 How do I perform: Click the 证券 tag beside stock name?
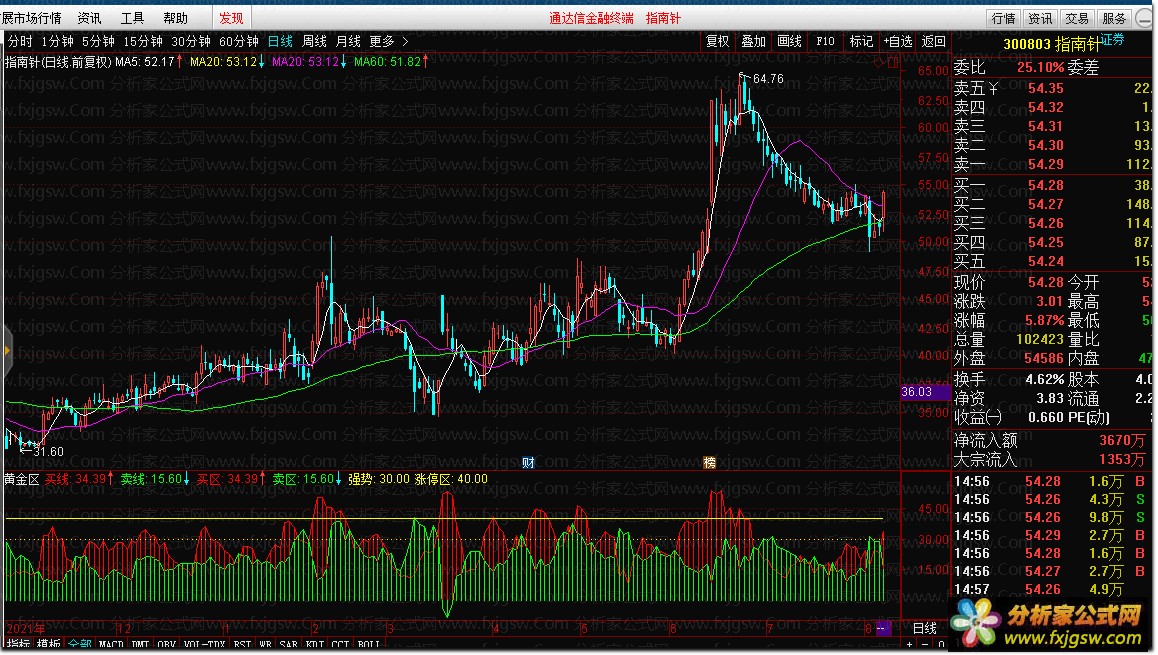tap(1112, 38)
